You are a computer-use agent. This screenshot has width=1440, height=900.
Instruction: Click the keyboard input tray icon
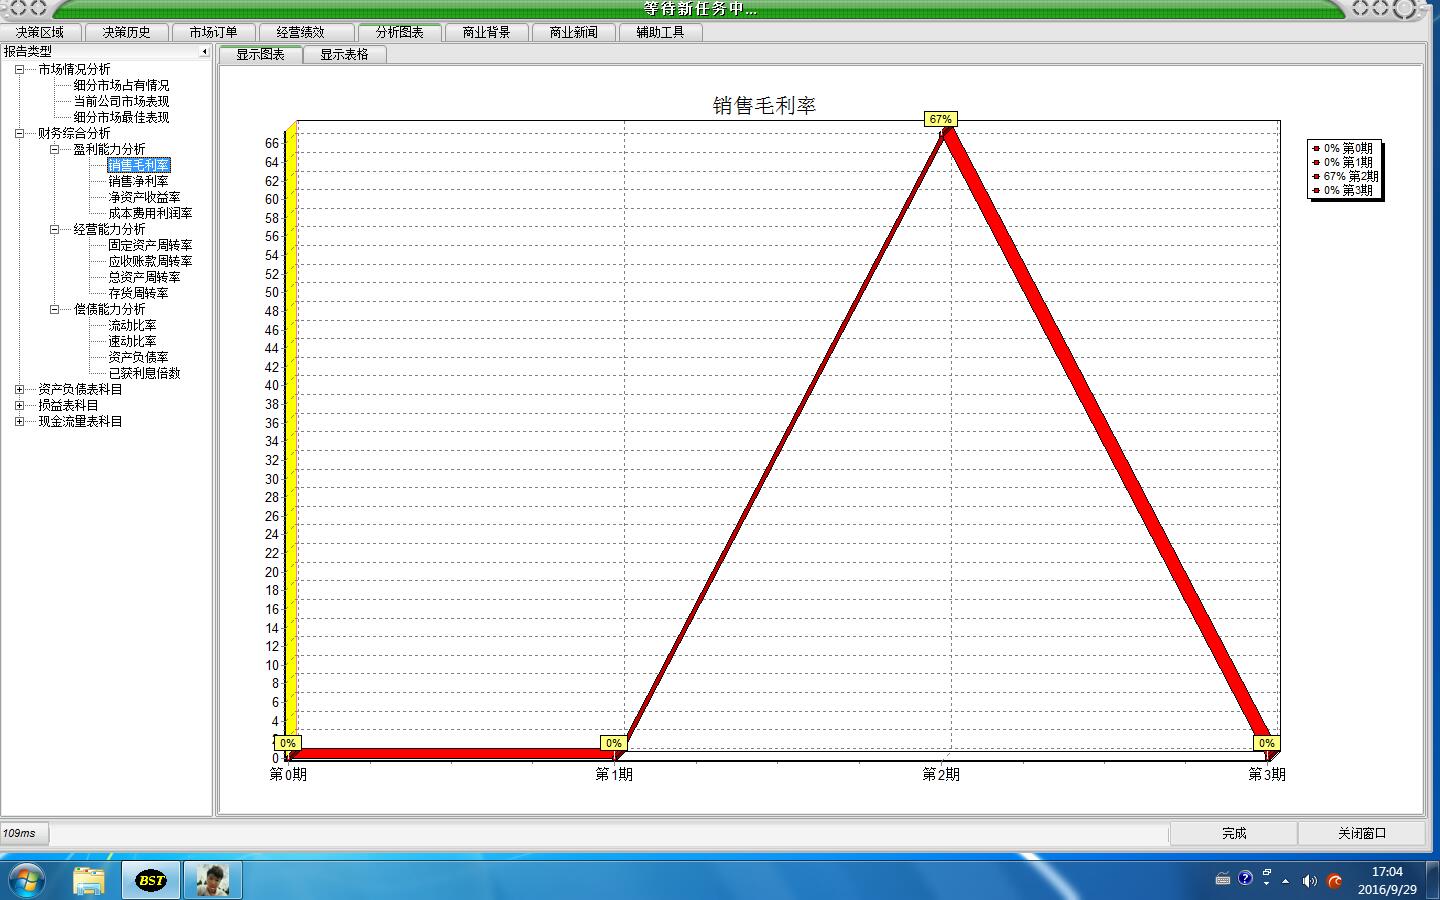1222,879
